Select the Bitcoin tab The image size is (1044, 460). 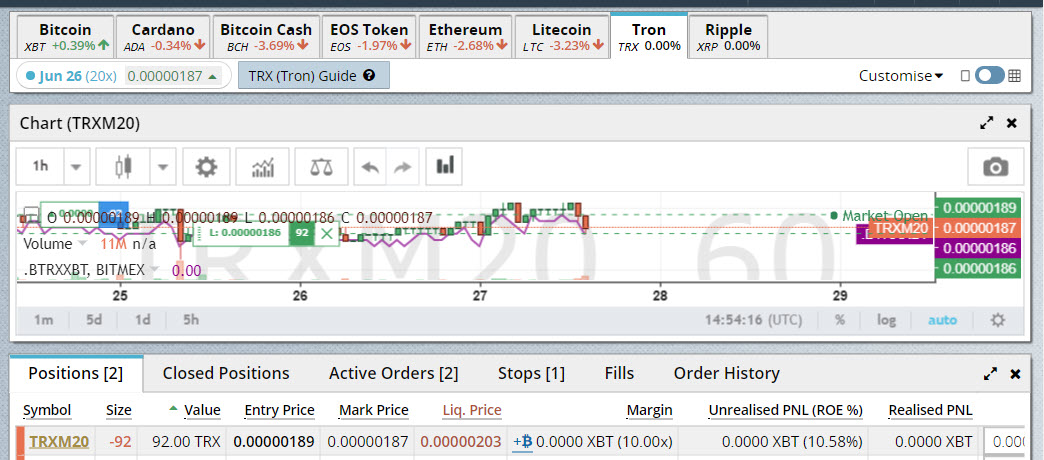click(x=65, y=37)
